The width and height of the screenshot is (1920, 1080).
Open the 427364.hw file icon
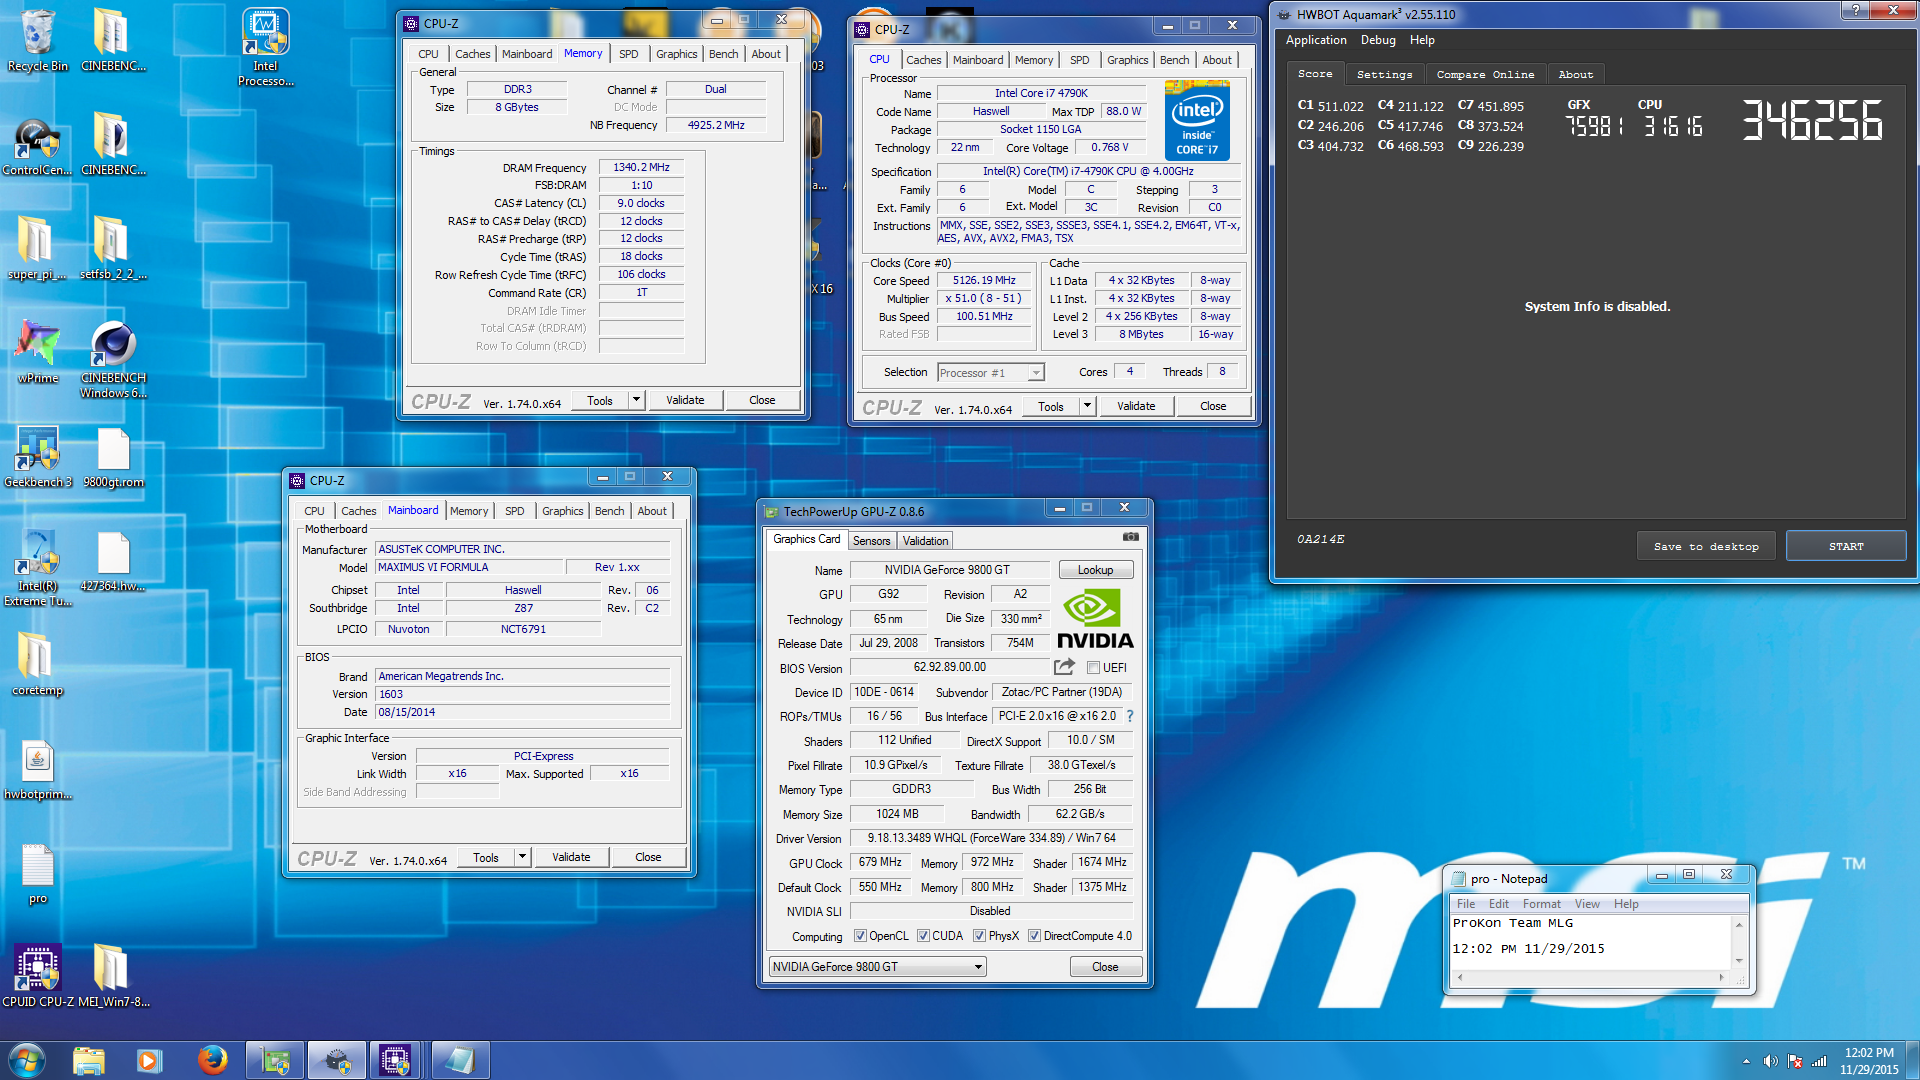(113, 561)
